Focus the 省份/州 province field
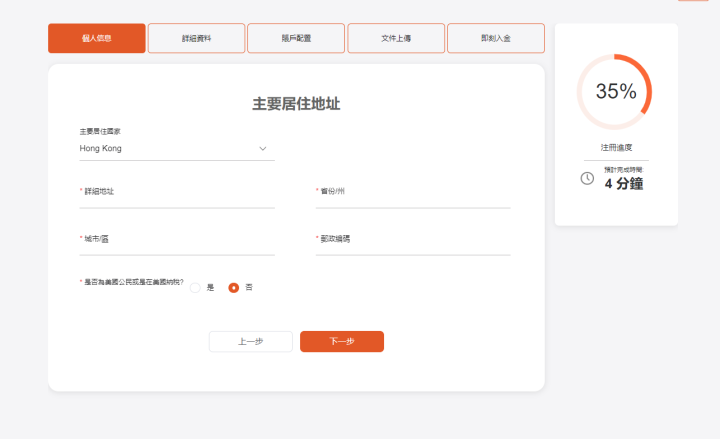Screen dimensions: 720x439 pyautogui.click(x=412, y=199)
